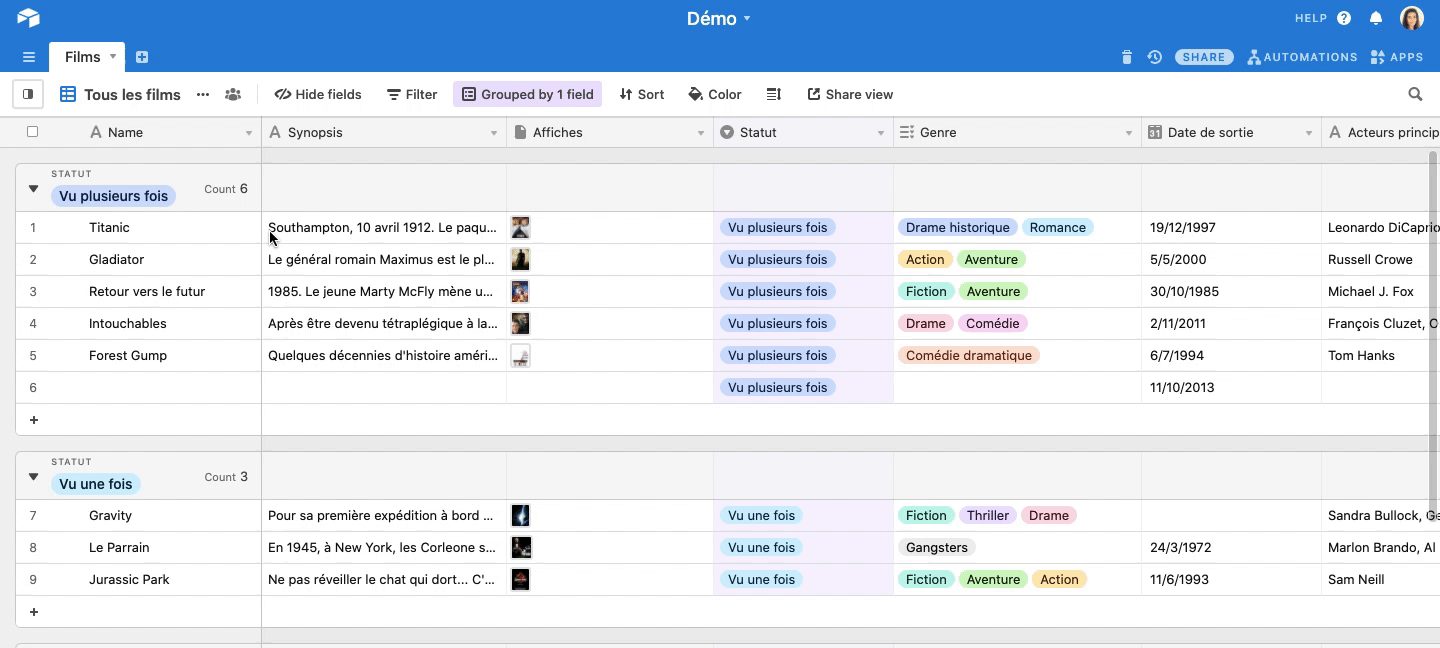Add a record to Vu plusieurs fois group
1440x648 pixels.
34,420
